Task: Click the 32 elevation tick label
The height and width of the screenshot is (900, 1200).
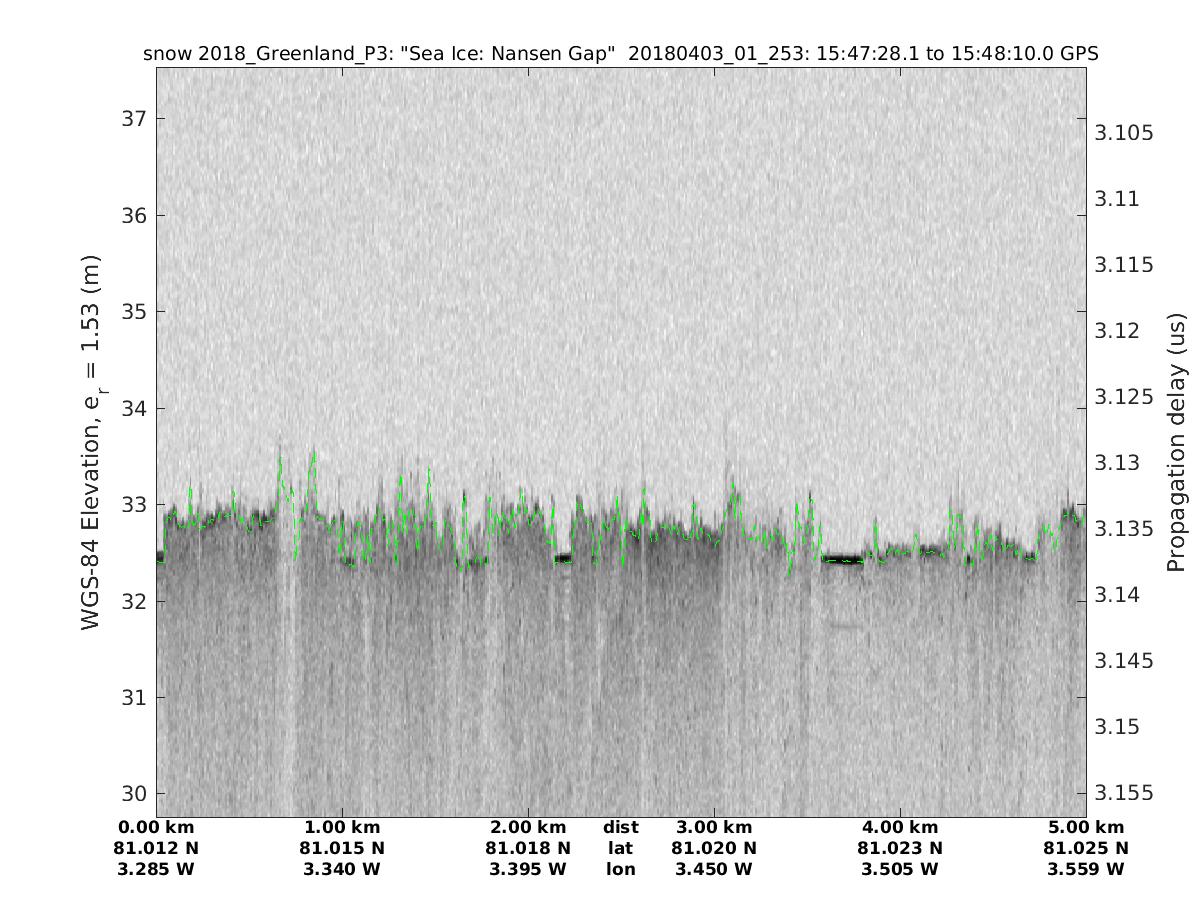Action: tap(135, 602)
